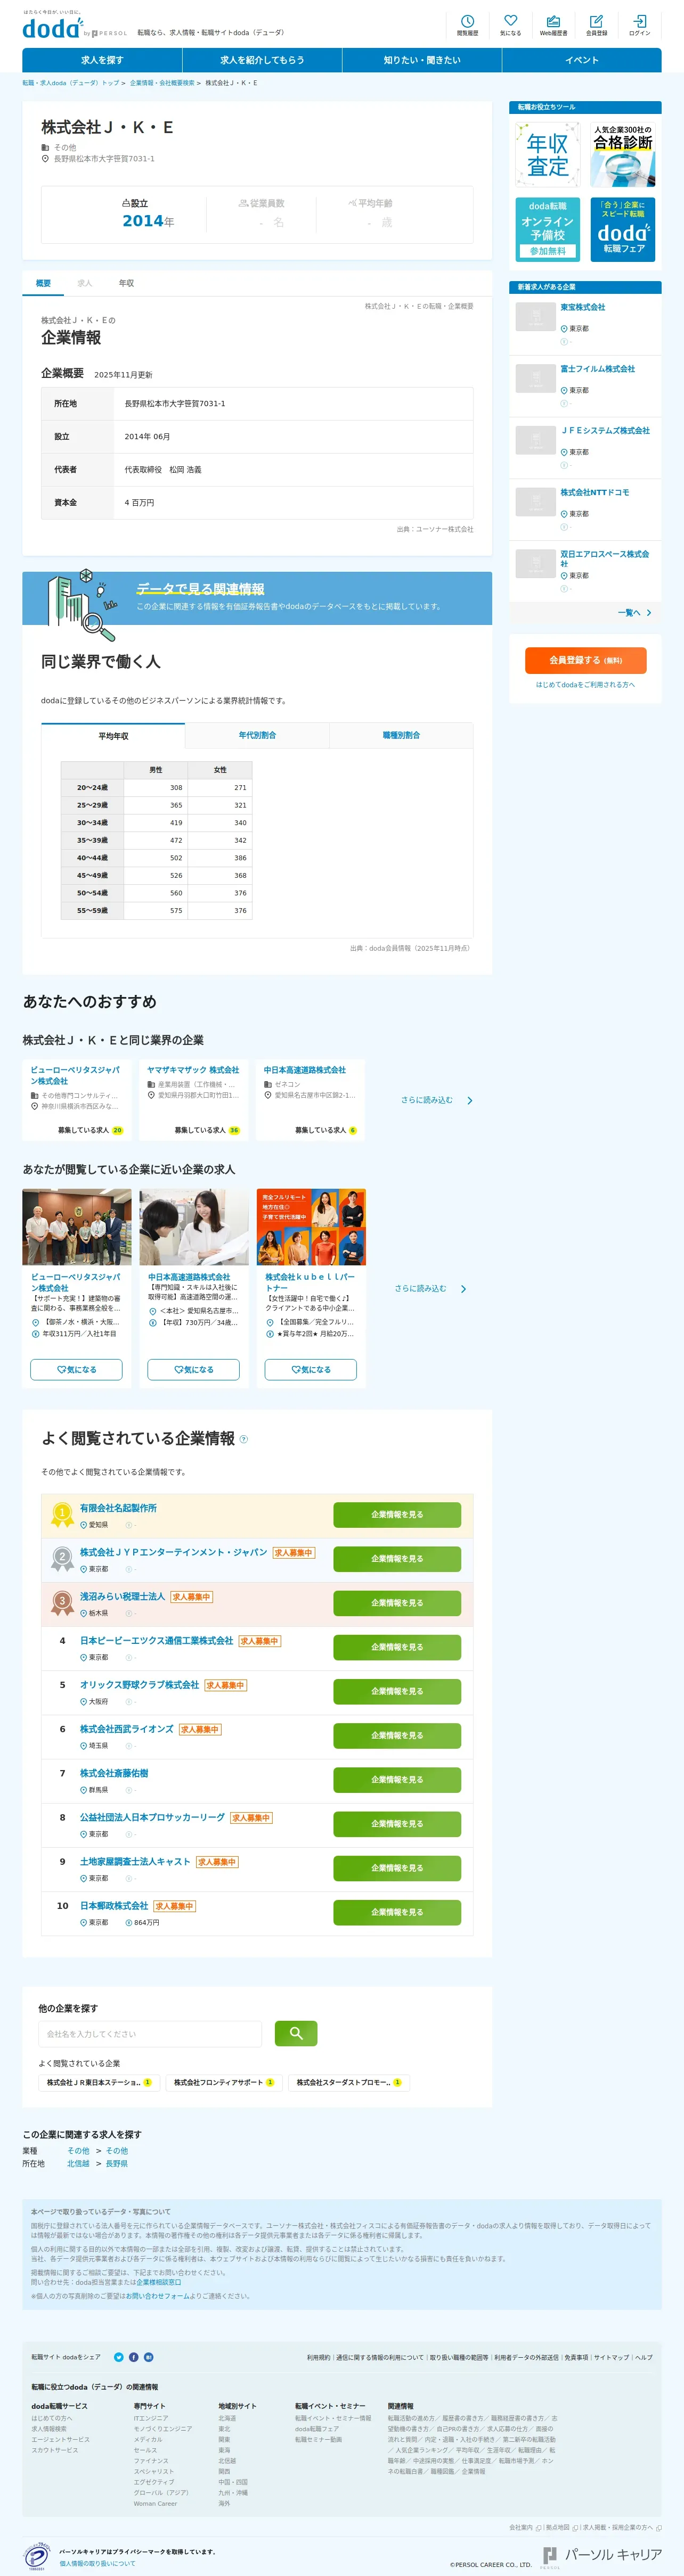Image resolution: width=684 pixels, height=2576 pixels.
Task: Select the 職種別割合 statistics tab
Action: pos(401,736)
